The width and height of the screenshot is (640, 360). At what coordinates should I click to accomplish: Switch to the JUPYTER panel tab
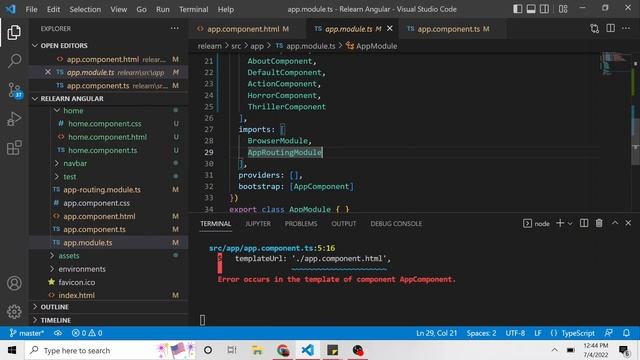[258, 224]
